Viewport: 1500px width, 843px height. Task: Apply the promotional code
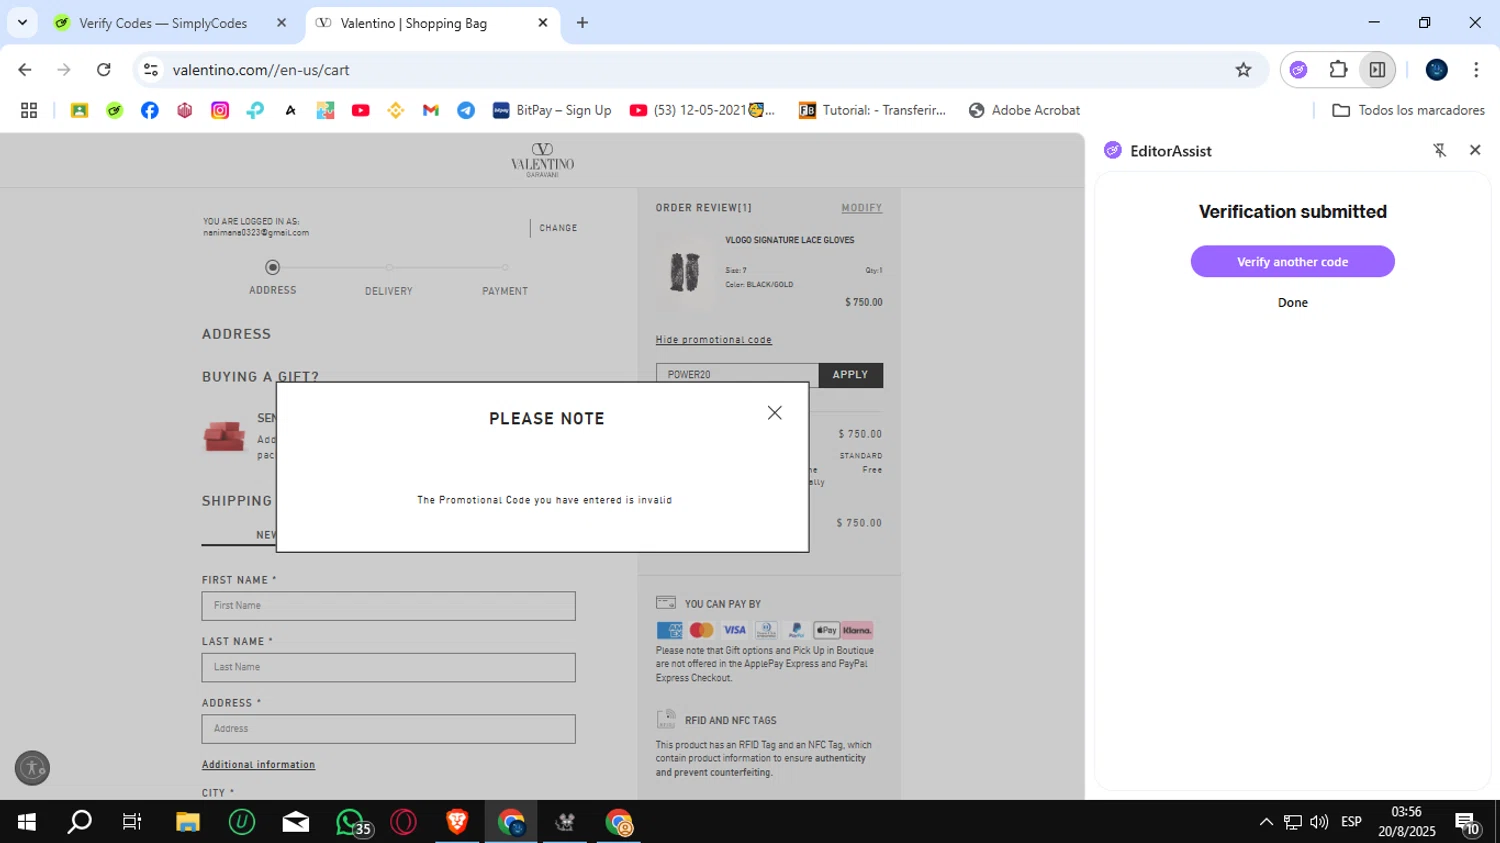(x=850, y=375)
